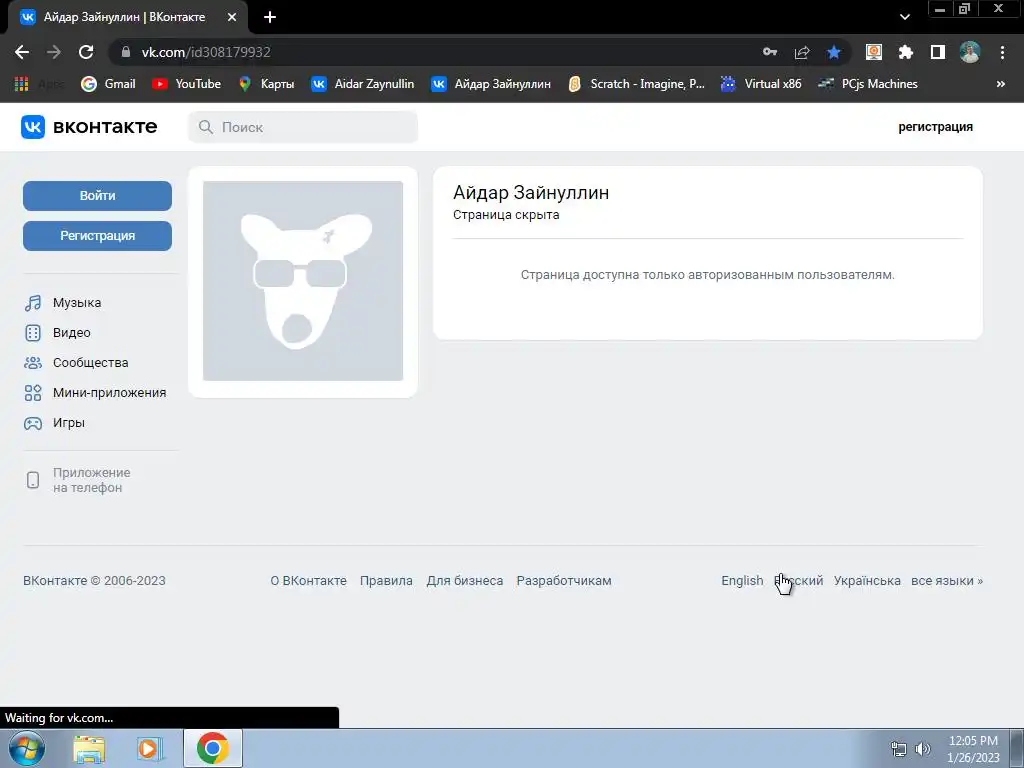Click the extension icon beside the bookmark star
This screenshot has height=768, width=1024.
(x=874, y=52)
